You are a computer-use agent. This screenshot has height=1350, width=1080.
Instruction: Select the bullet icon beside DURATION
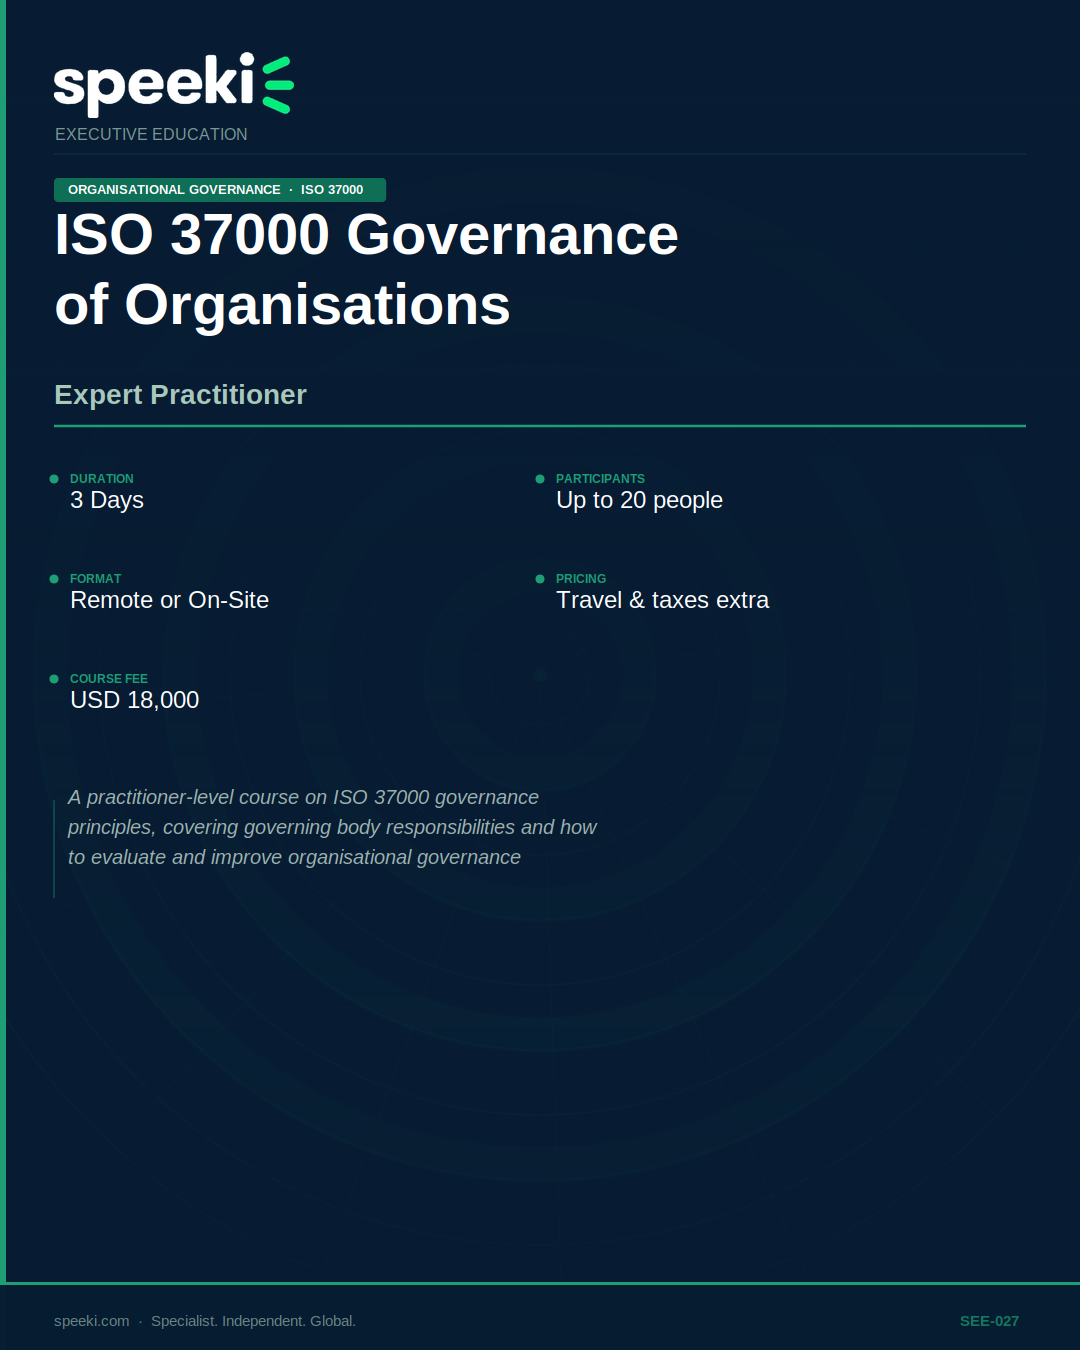(54, 479)
